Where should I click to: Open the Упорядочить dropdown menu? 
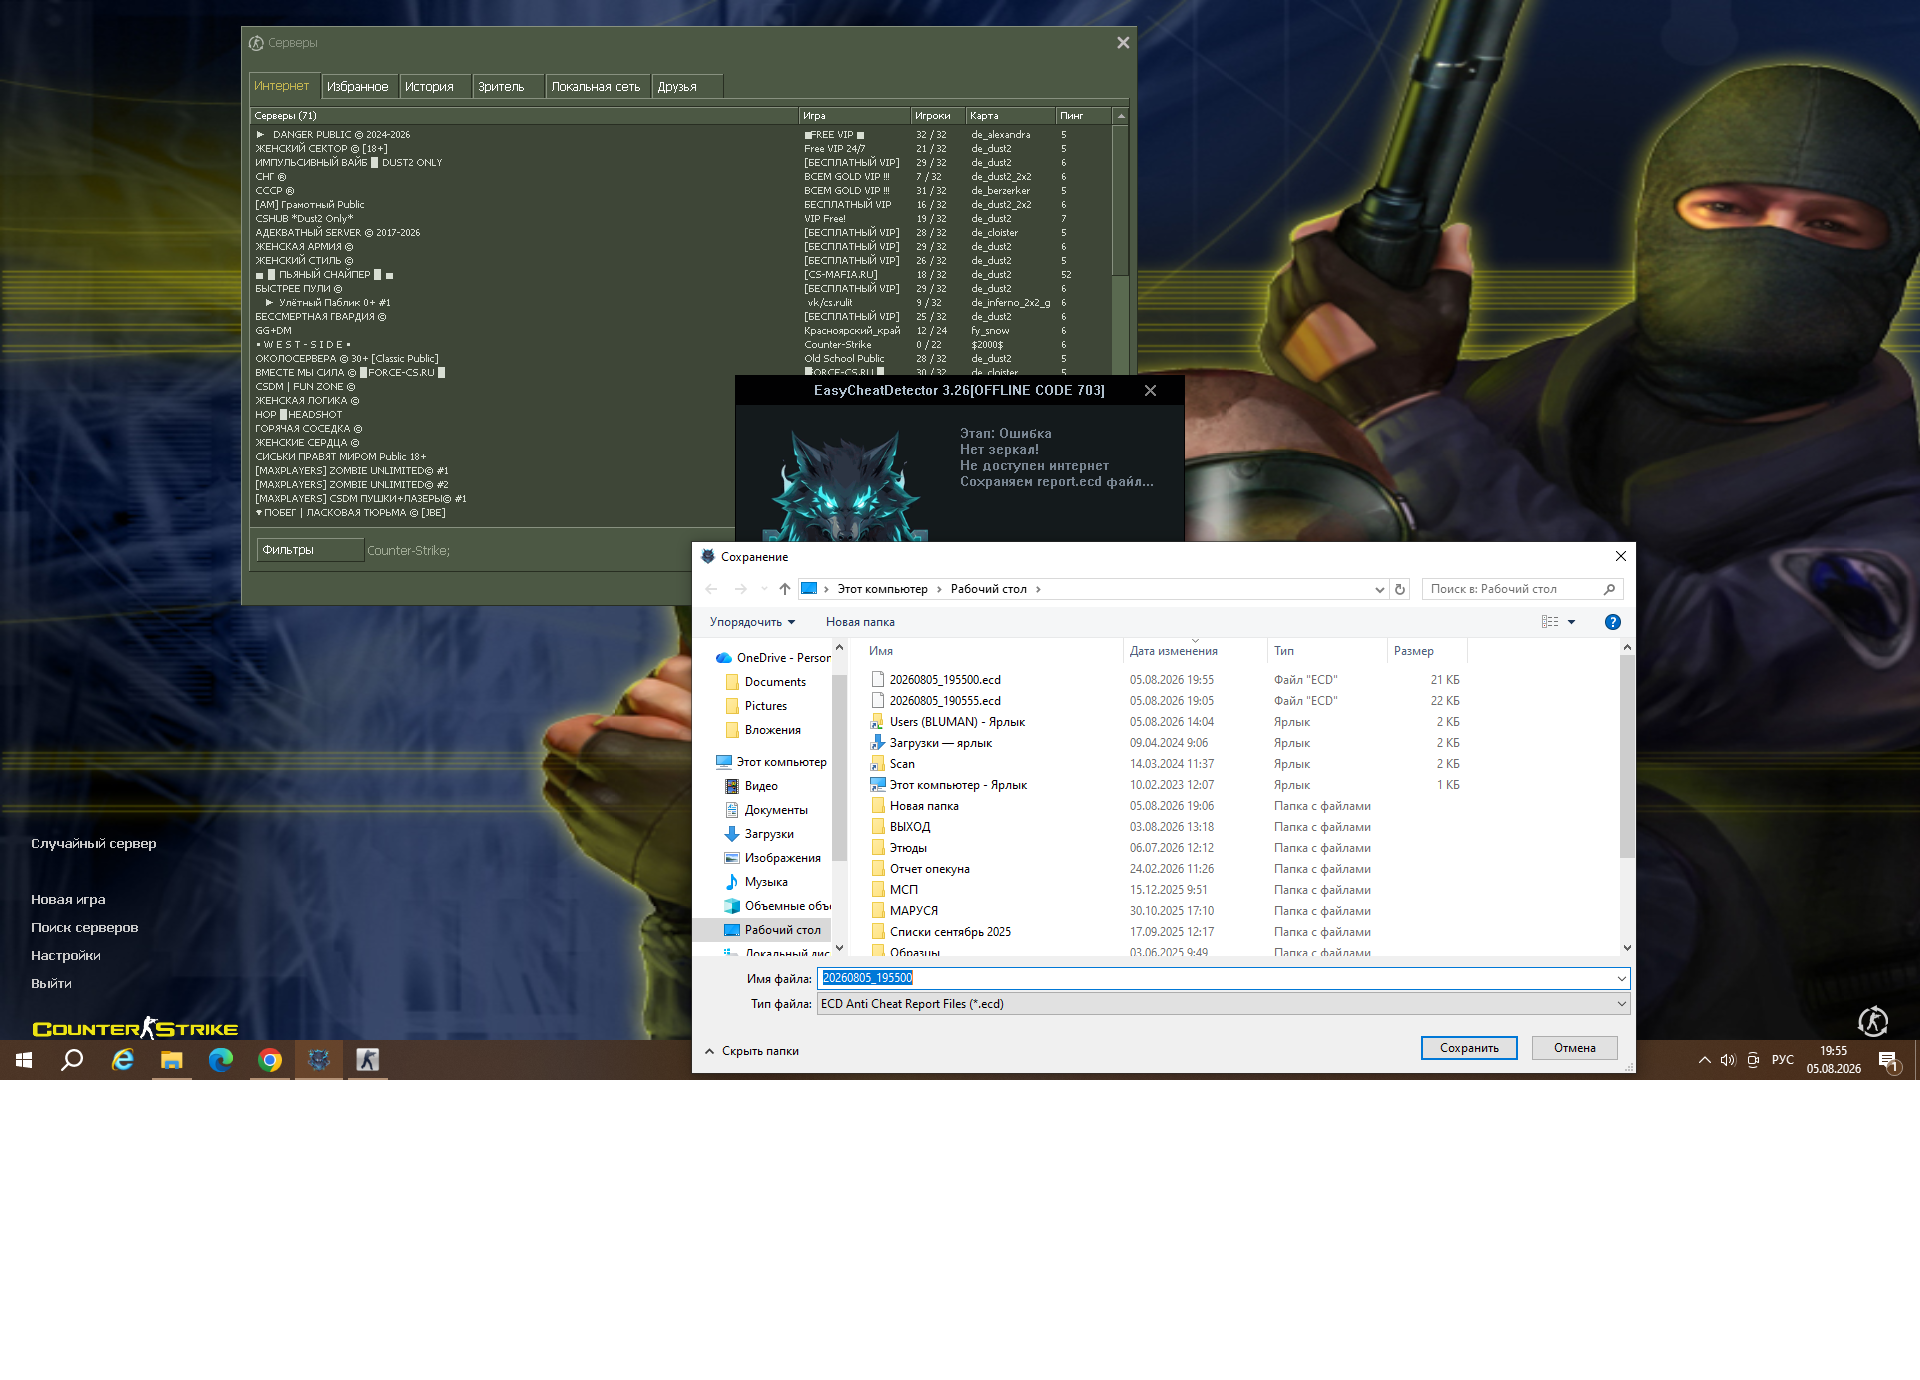pyautogui.click(x=752, y=622)
